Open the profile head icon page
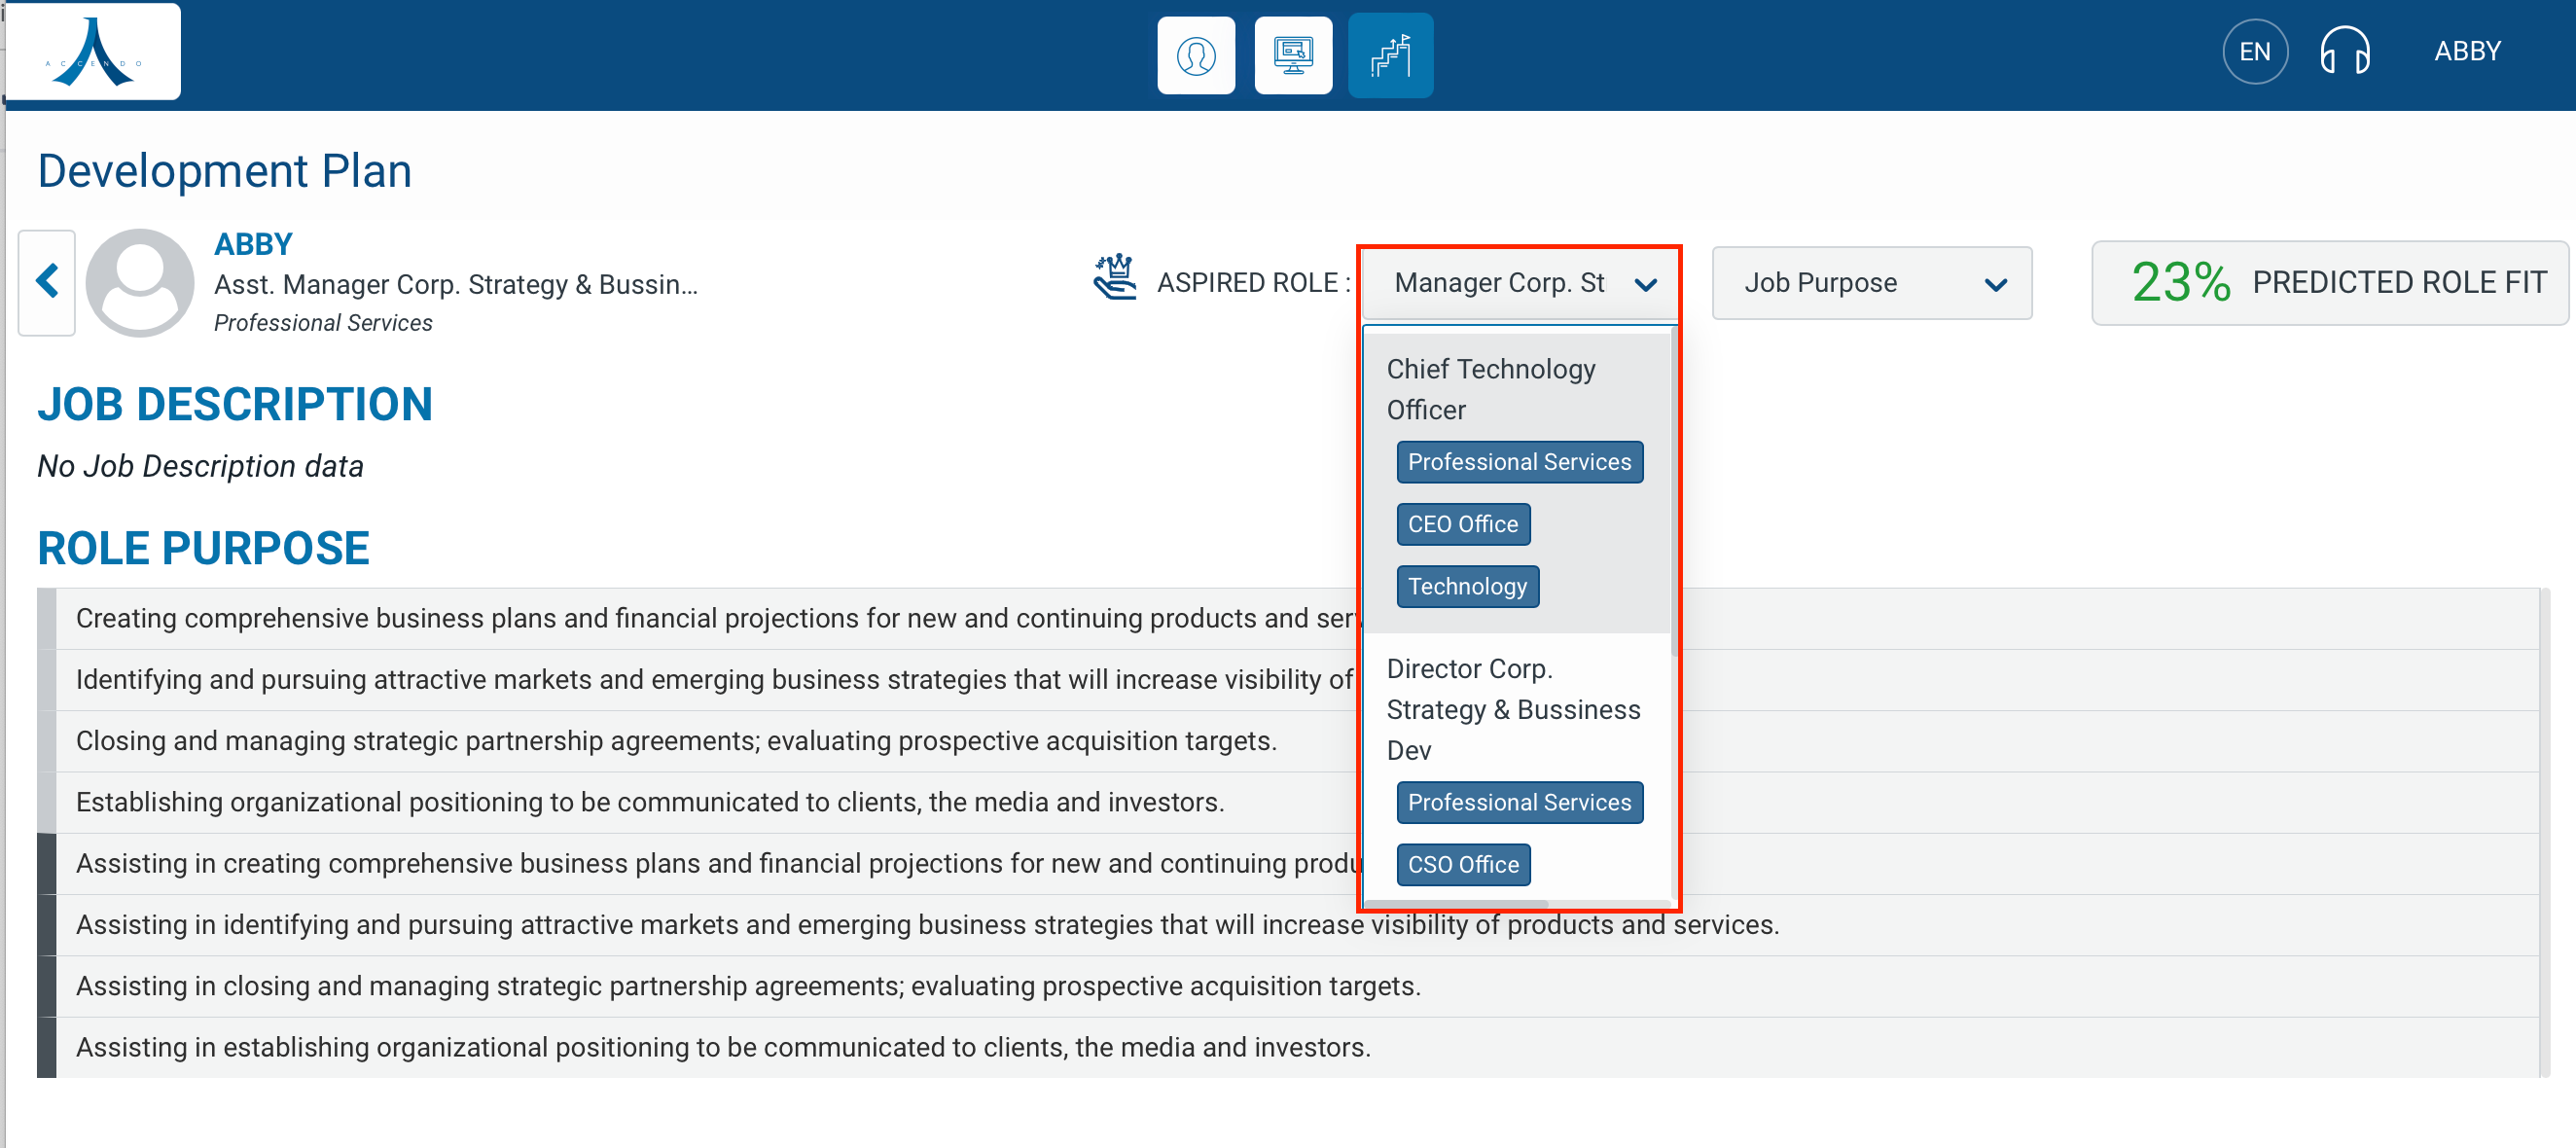The height and width of the screenshot is (1148, 2576). [x=1195, y=55]
